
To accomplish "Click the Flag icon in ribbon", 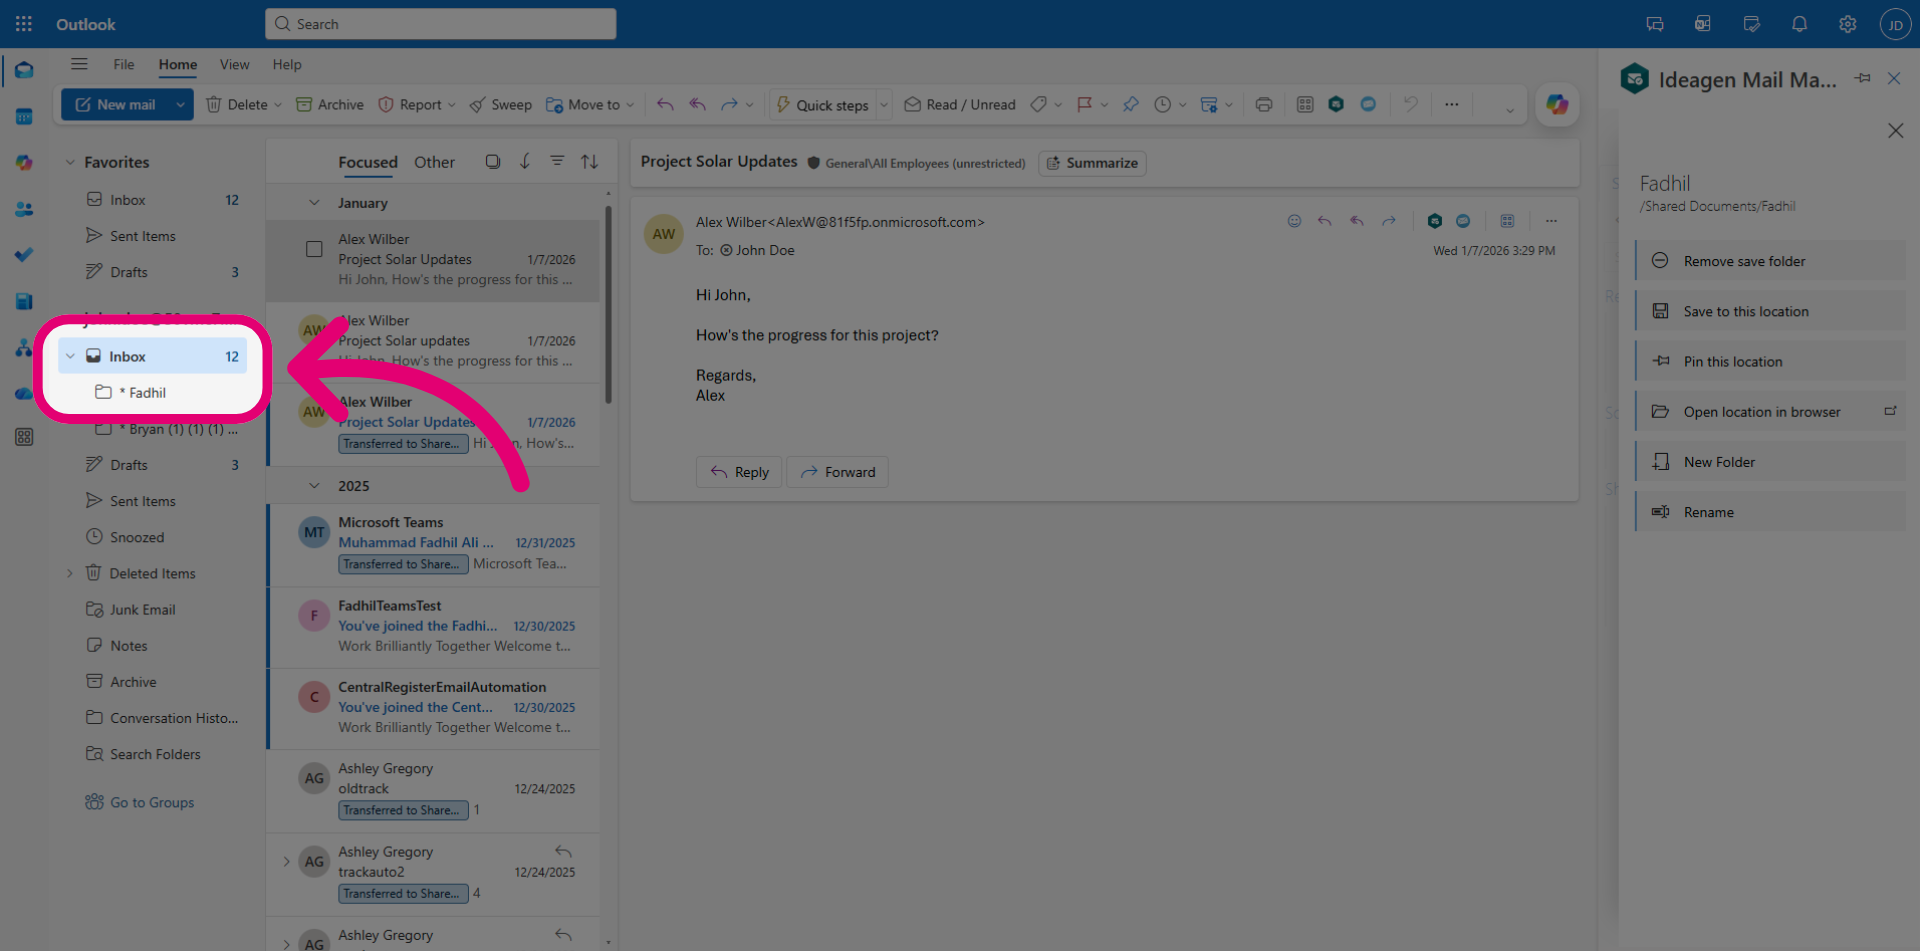I will [1084, 104].
